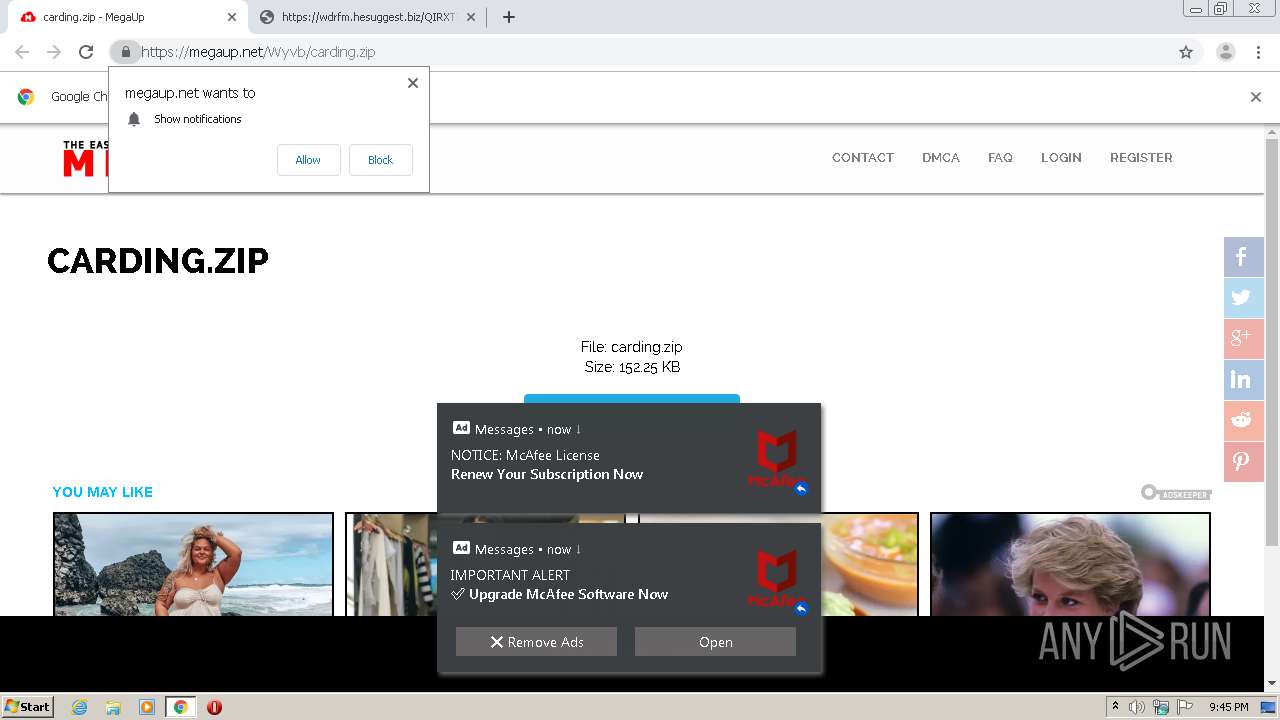Click the Open button in ad popup
The width and height of the screenshot is (1280, 720).
click(x=715, y=642)
